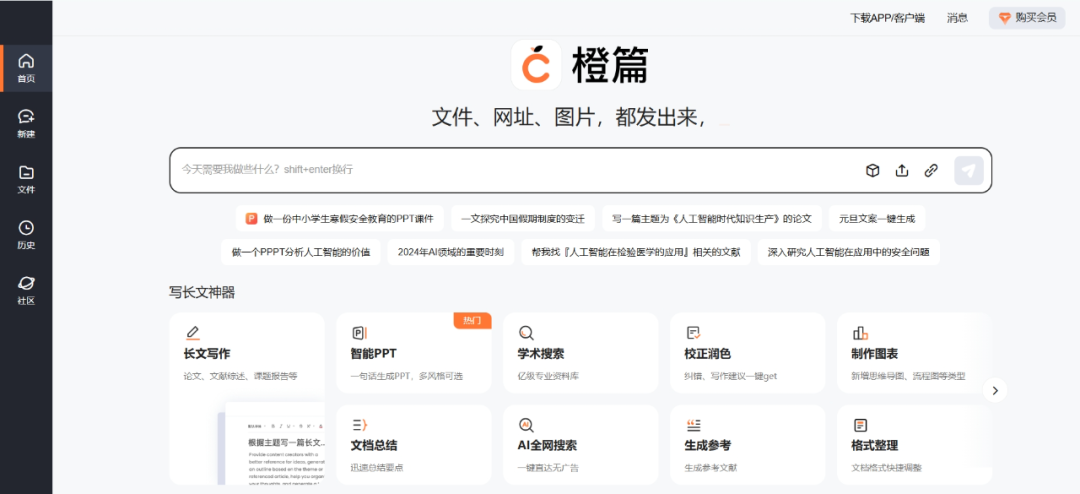Click the 制作图表 chart icon

860,333
